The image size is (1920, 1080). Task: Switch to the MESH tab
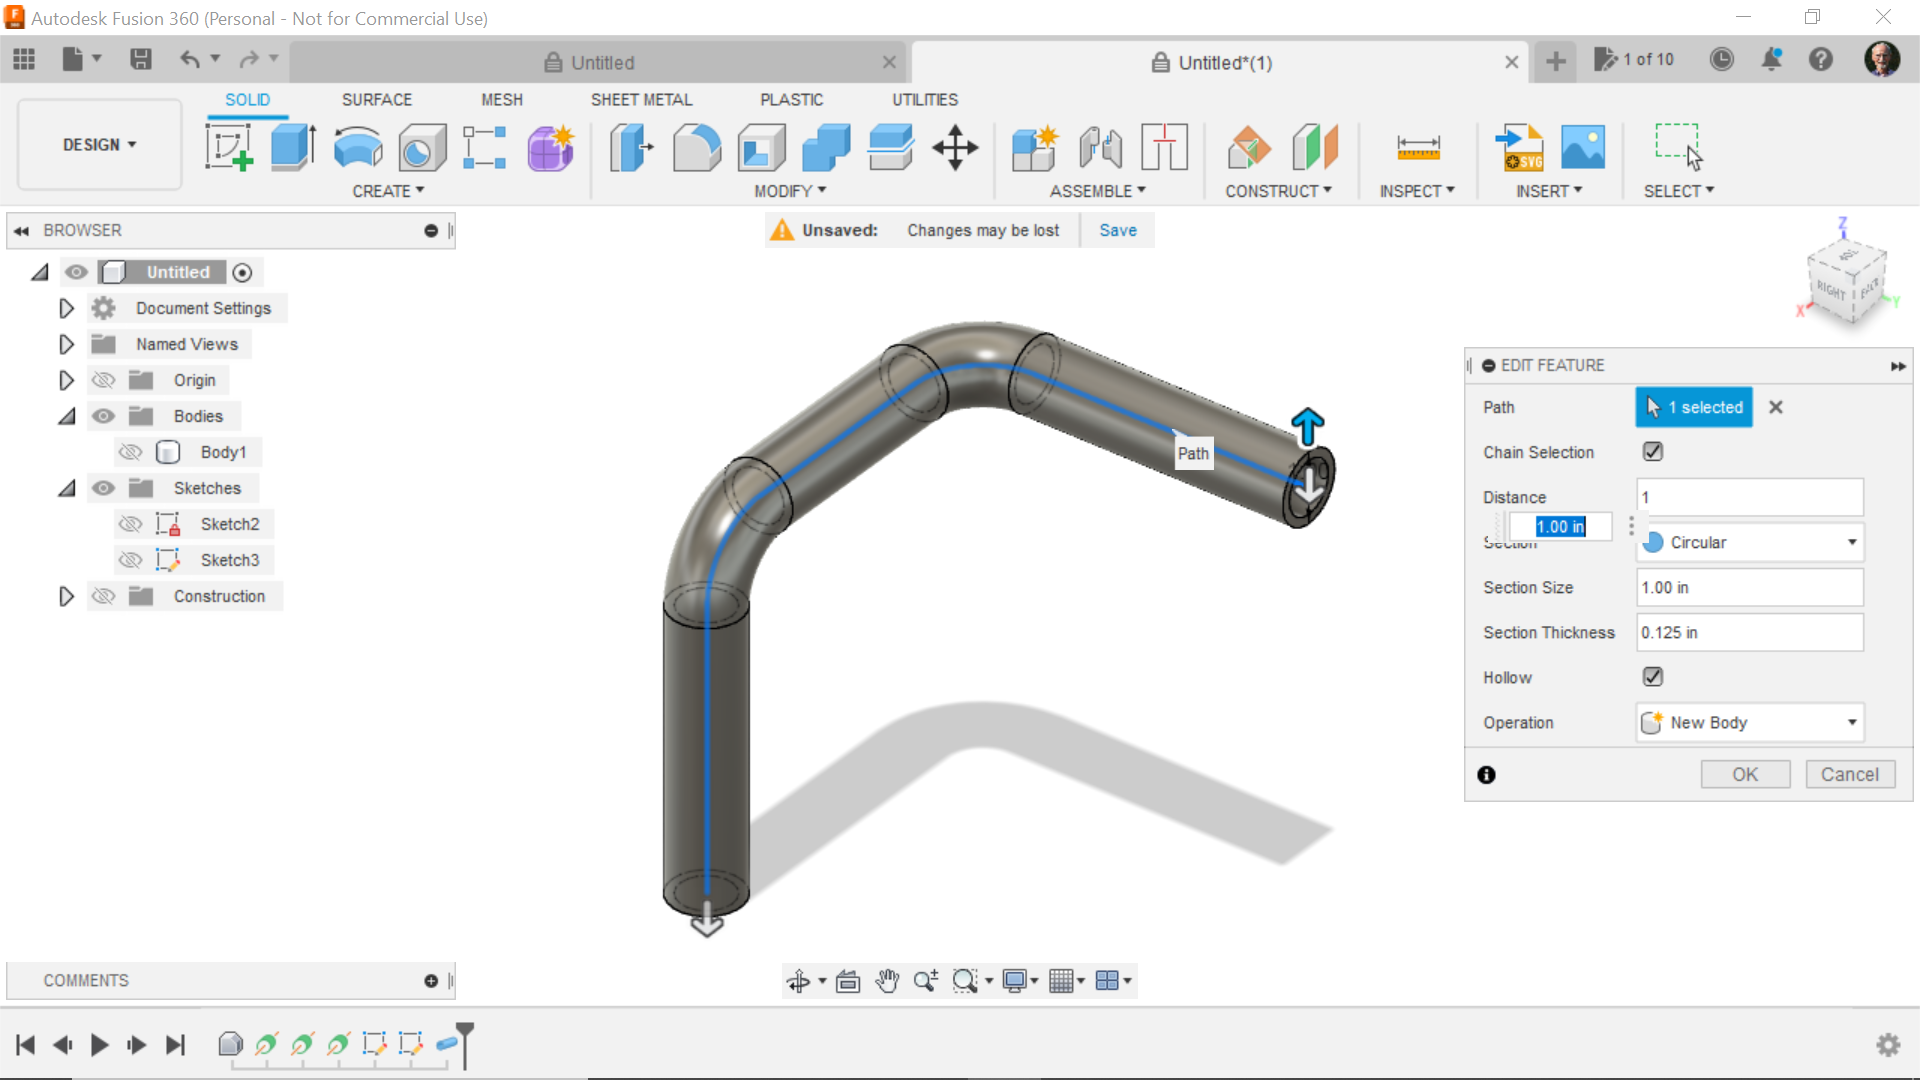click(x=502, y=100)
